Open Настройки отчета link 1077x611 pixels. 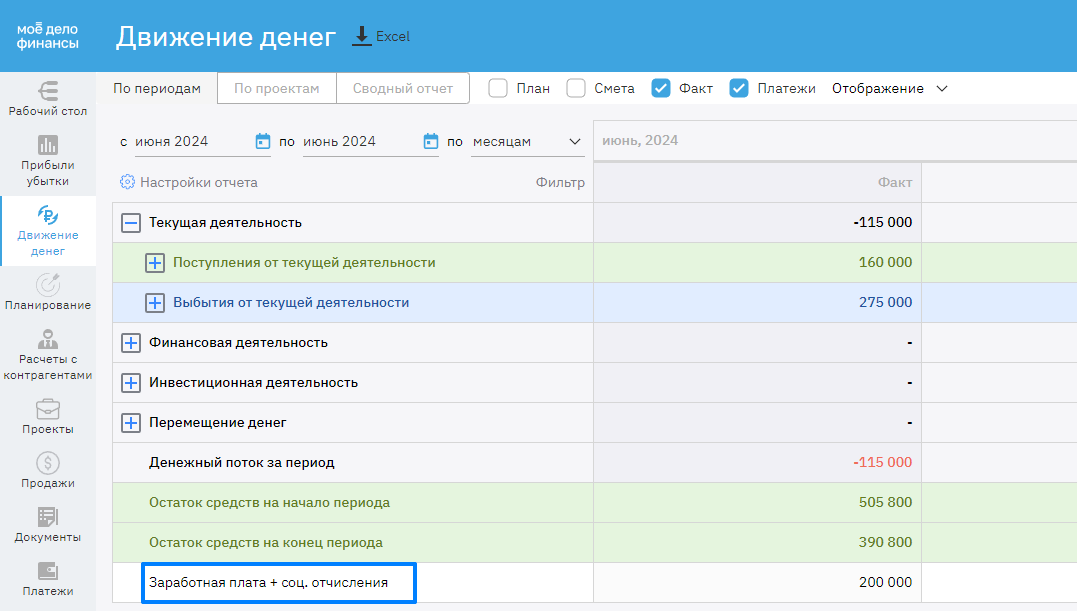click(x=189, y=183)
